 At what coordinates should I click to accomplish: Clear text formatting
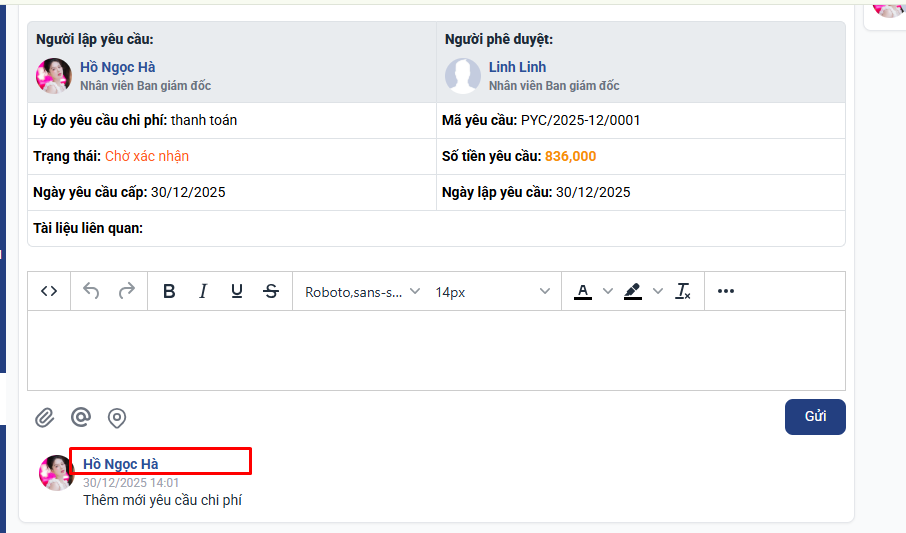[683, 291]
